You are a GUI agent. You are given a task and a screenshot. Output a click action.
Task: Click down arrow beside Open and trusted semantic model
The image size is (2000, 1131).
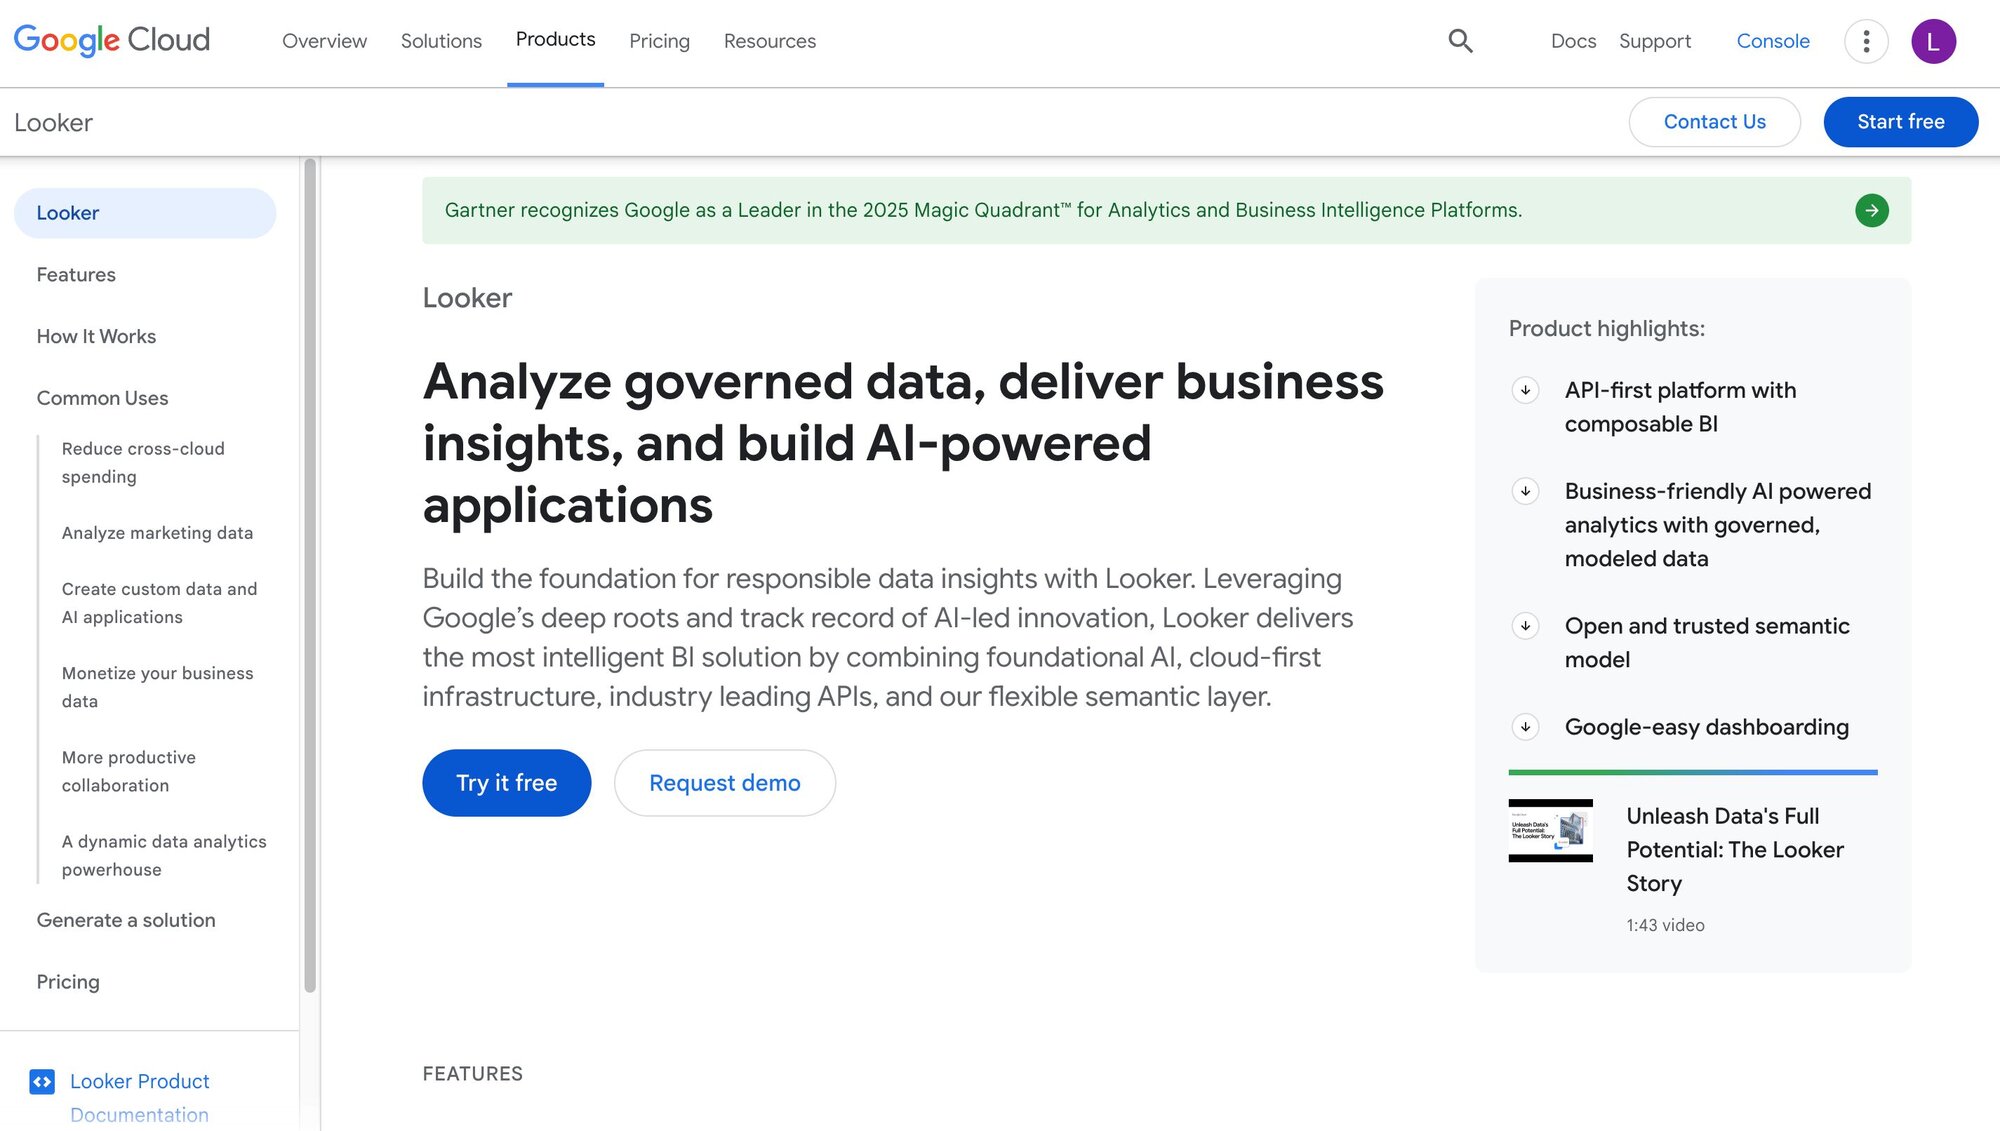pos(1525,626)
